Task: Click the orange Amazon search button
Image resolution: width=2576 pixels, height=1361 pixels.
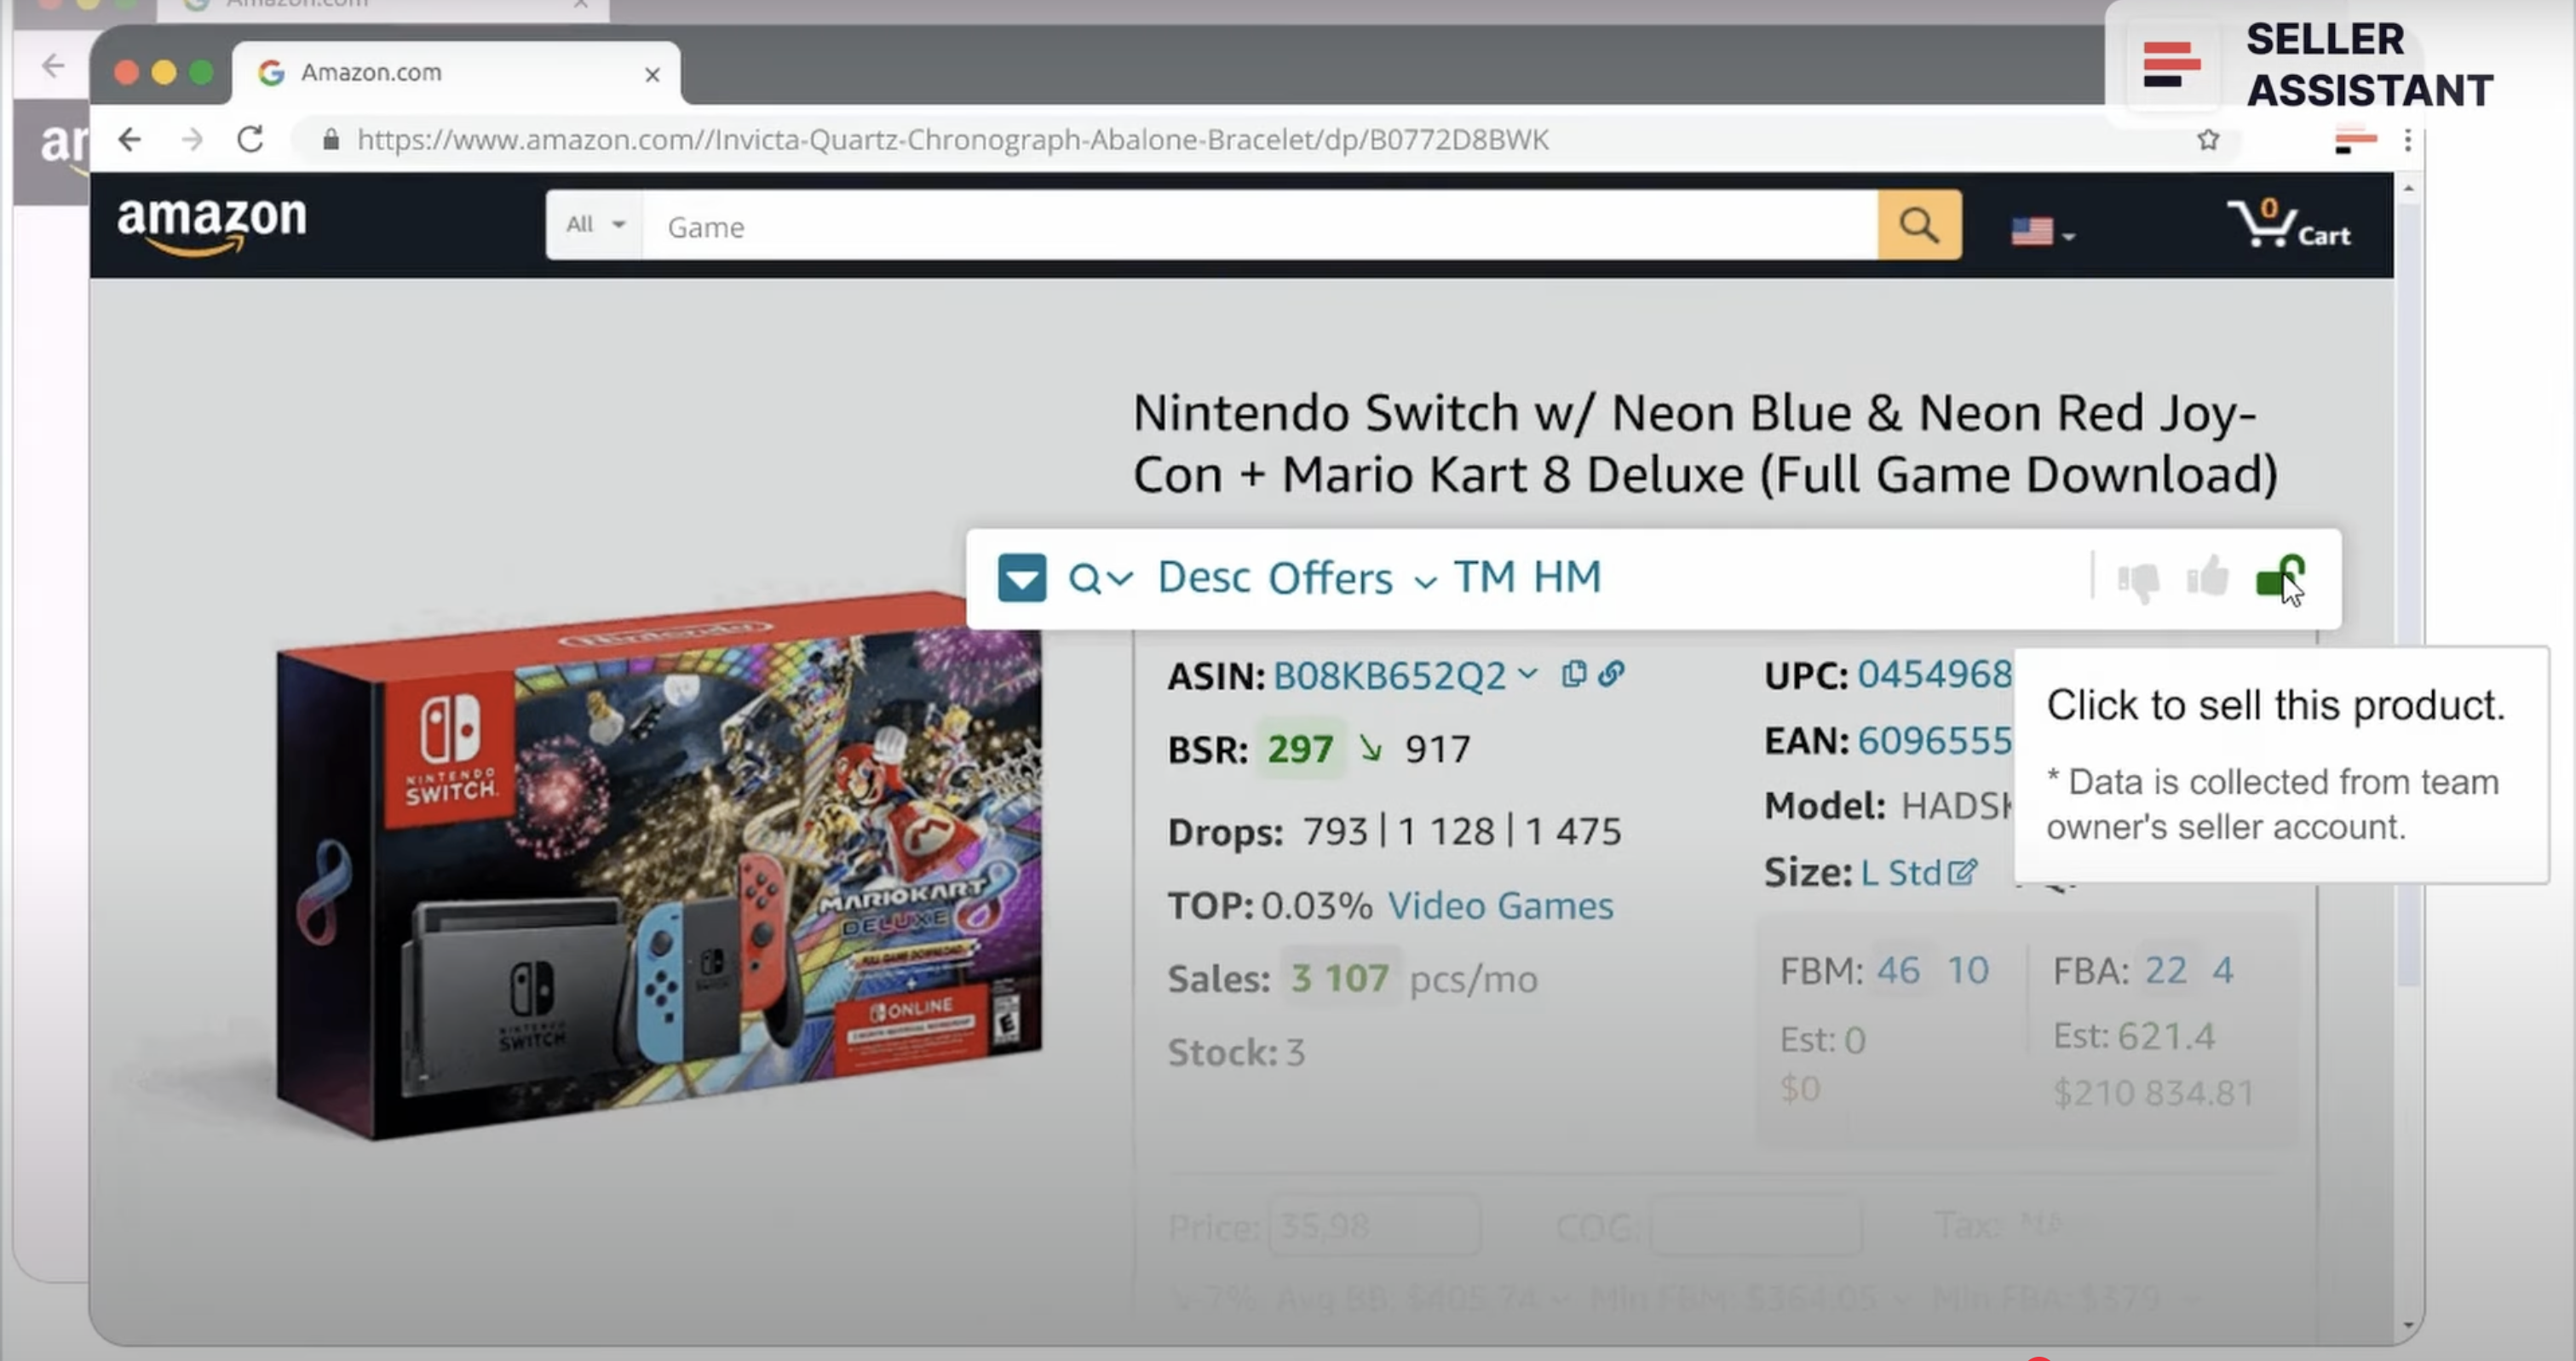Action: click(1918, 226)
